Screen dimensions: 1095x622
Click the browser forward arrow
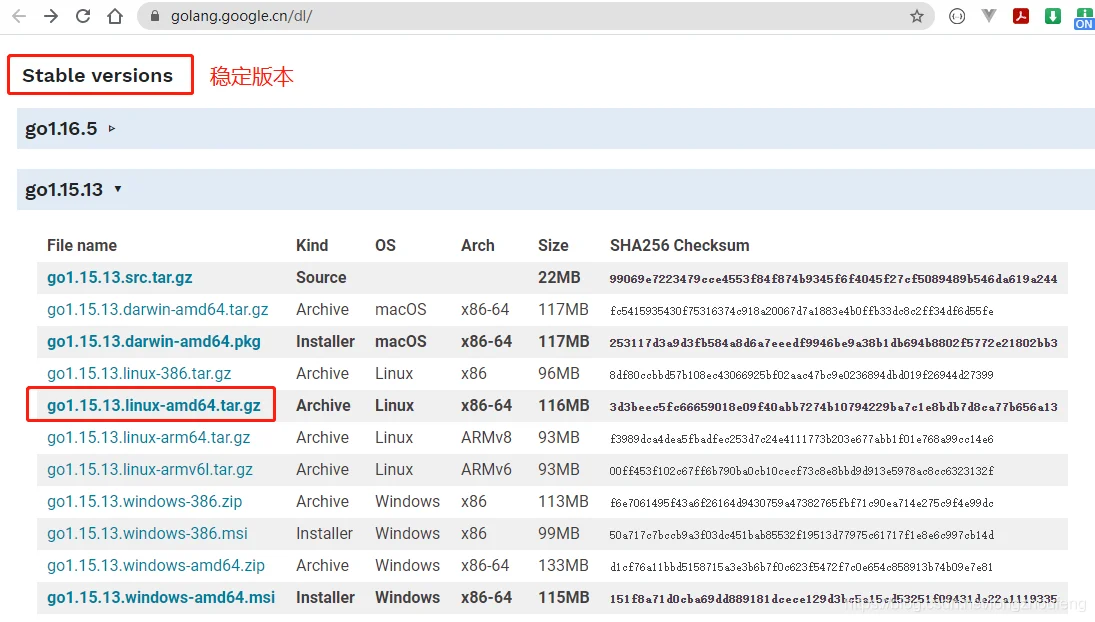[51, 17]
